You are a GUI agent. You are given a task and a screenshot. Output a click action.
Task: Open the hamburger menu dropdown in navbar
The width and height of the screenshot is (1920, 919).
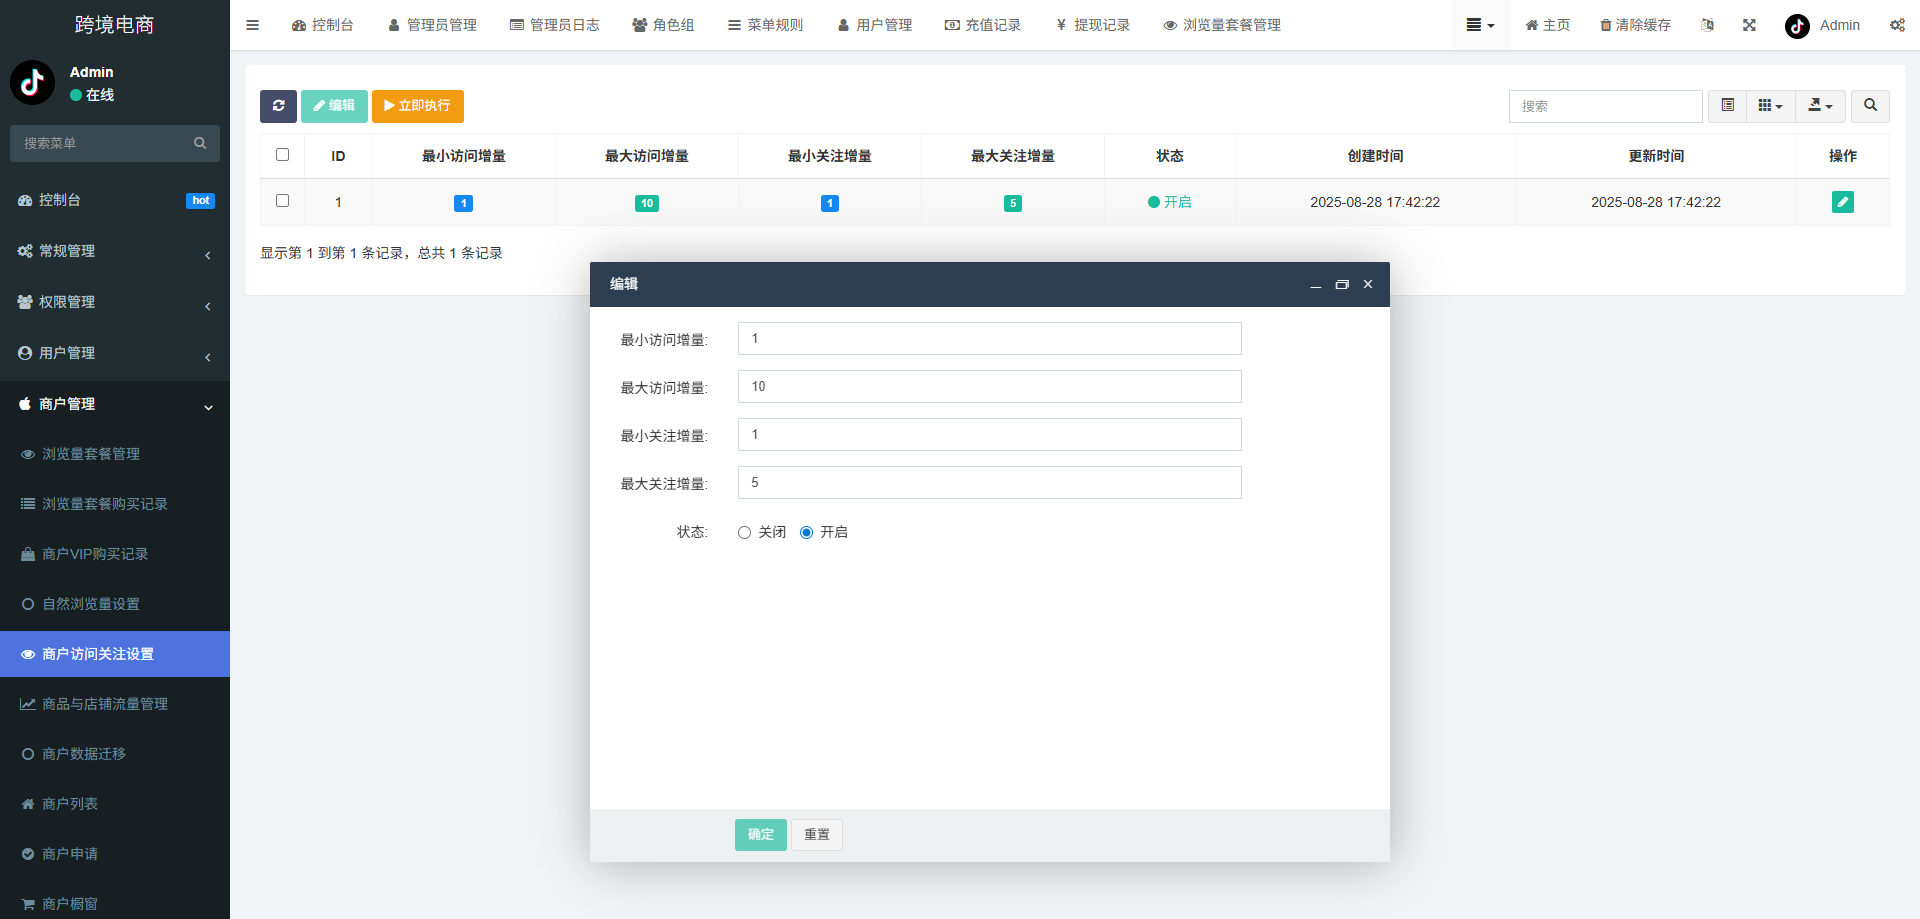coord(1480,25)
